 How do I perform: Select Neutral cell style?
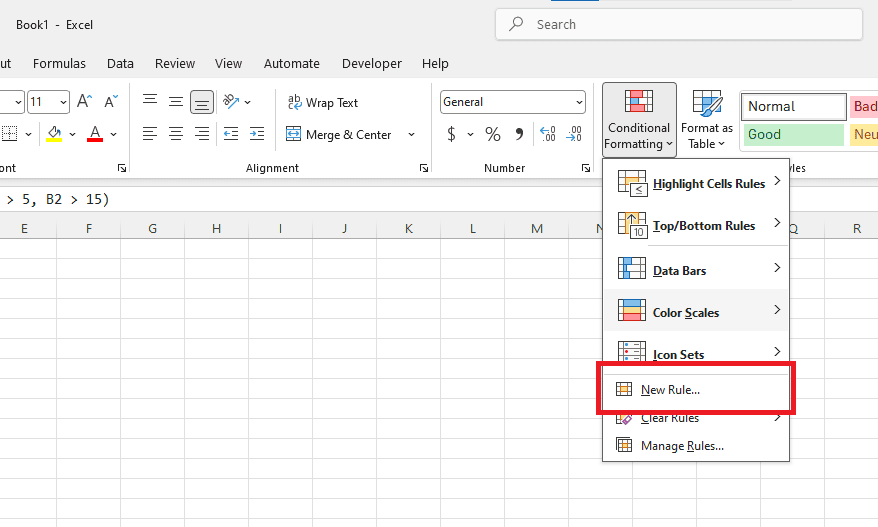[x=864, y=134]
